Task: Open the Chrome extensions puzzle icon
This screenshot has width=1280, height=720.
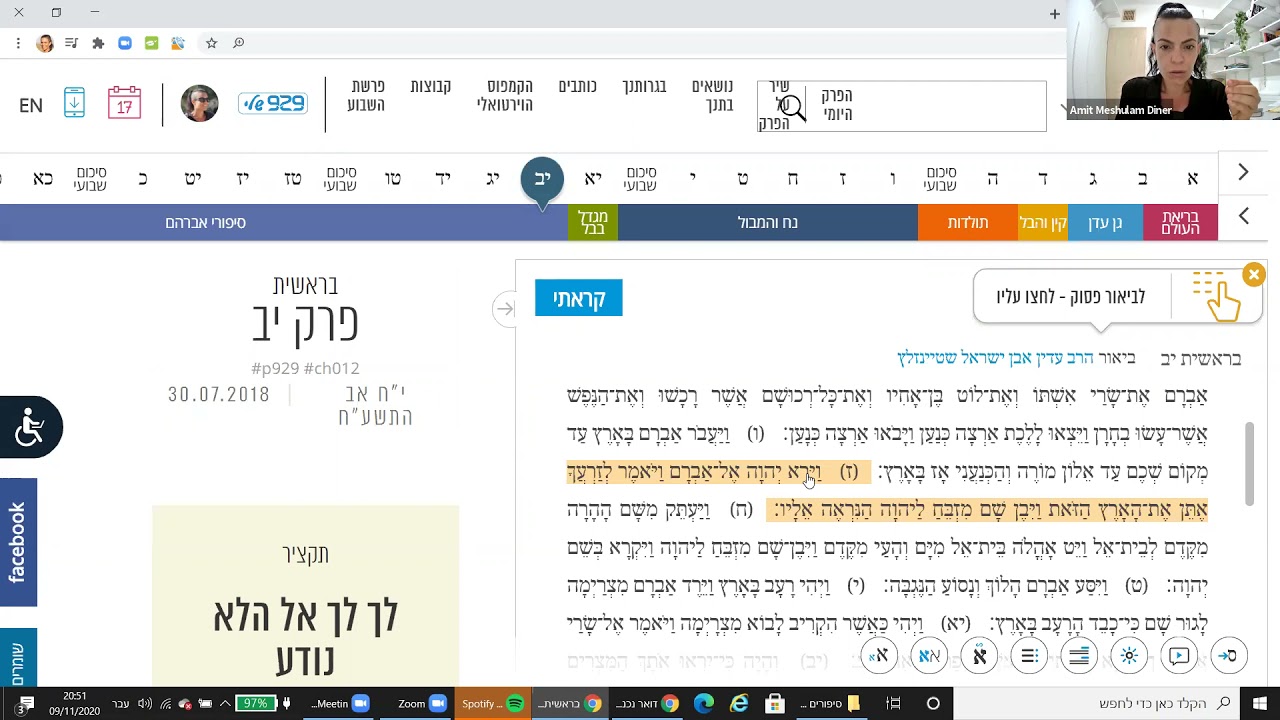Action: [x=98, y=43]
